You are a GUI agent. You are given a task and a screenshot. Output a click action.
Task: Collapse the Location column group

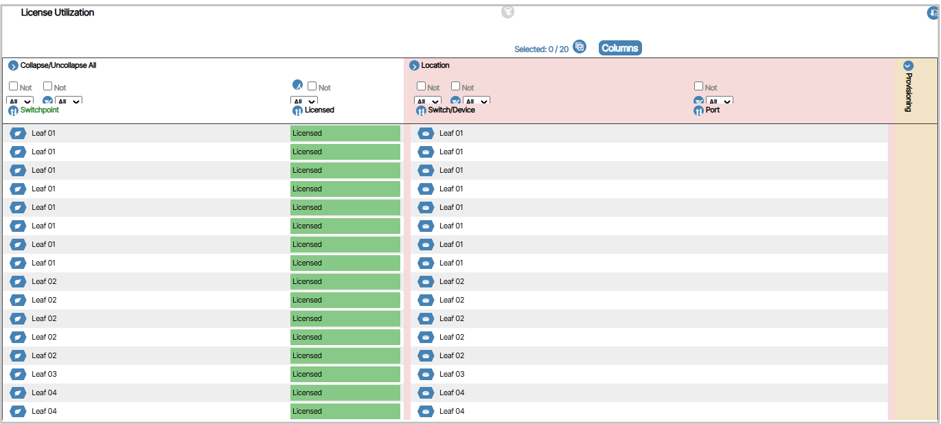click(414, 66)
